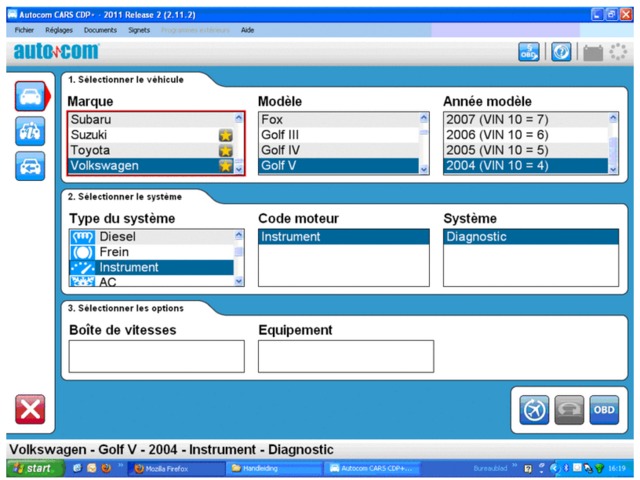Open the grayed Programmes extérieurs menu

click(x=195, y=30)
